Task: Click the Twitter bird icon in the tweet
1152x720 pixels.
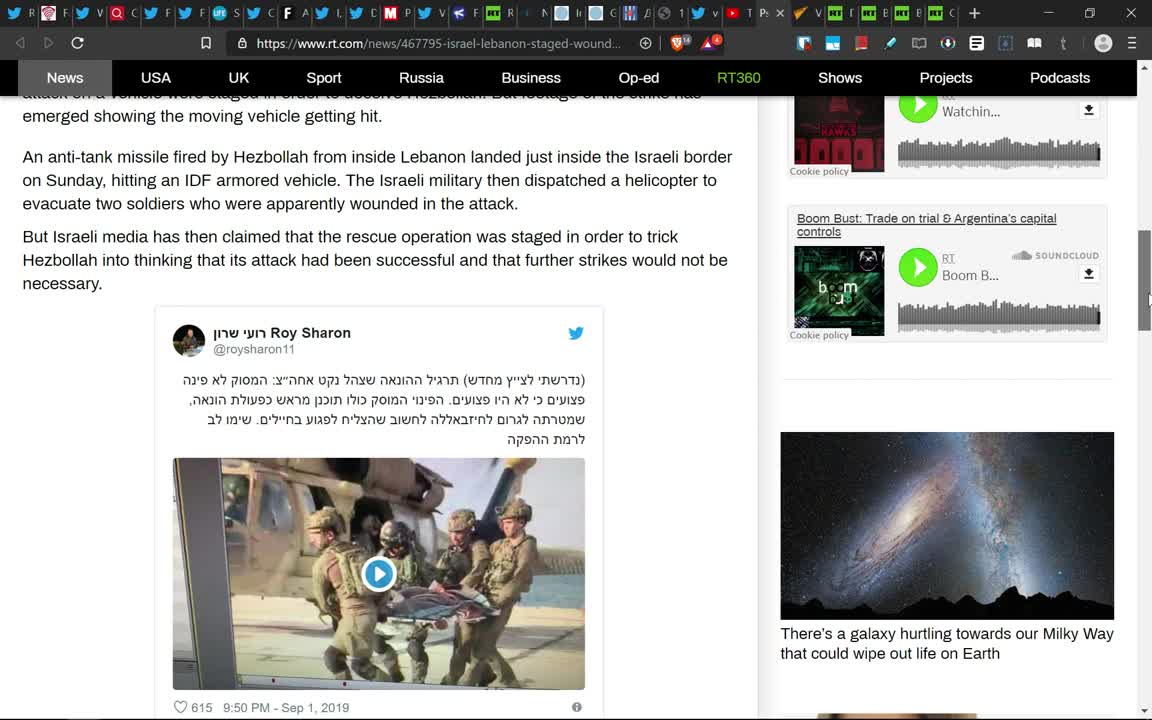Action: (576, 333)
